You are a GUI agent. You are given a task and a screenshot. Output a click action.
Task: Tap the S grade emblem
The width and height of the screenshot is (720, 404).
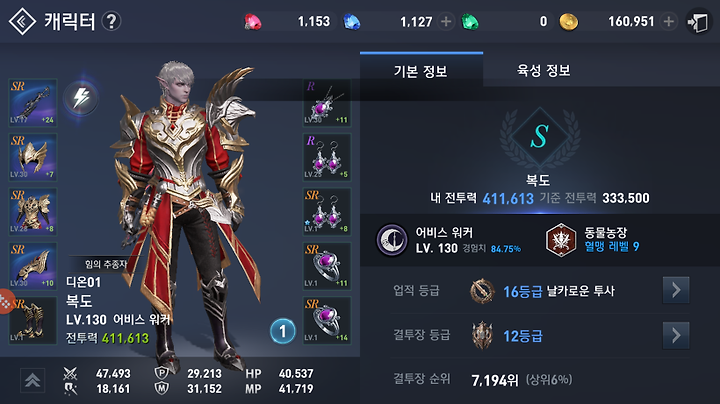point(539,136)
